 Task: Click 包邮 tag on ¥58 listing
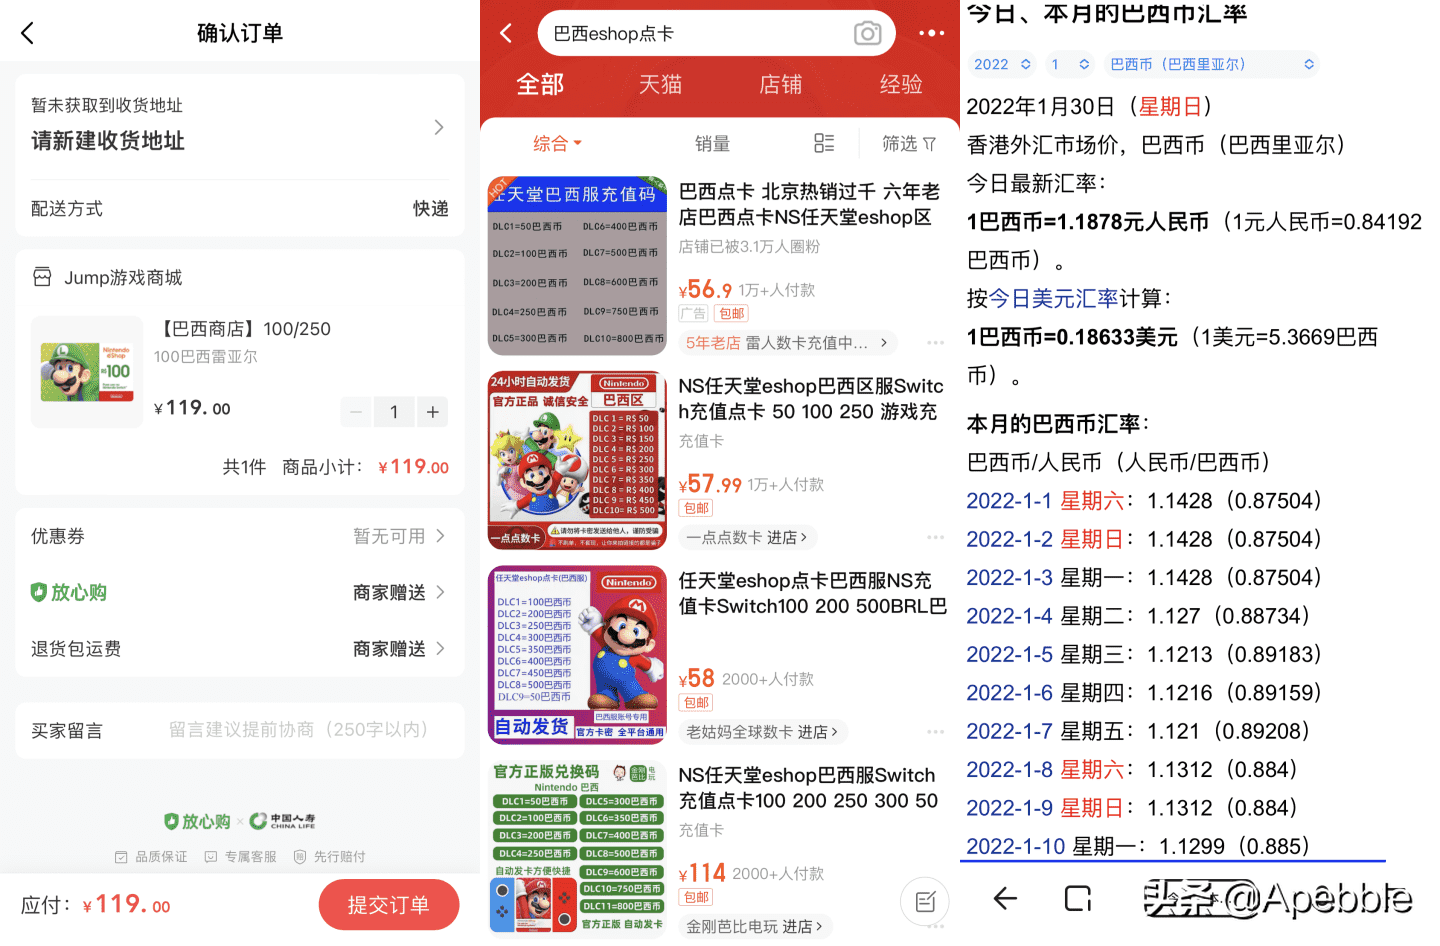point(696,703)
